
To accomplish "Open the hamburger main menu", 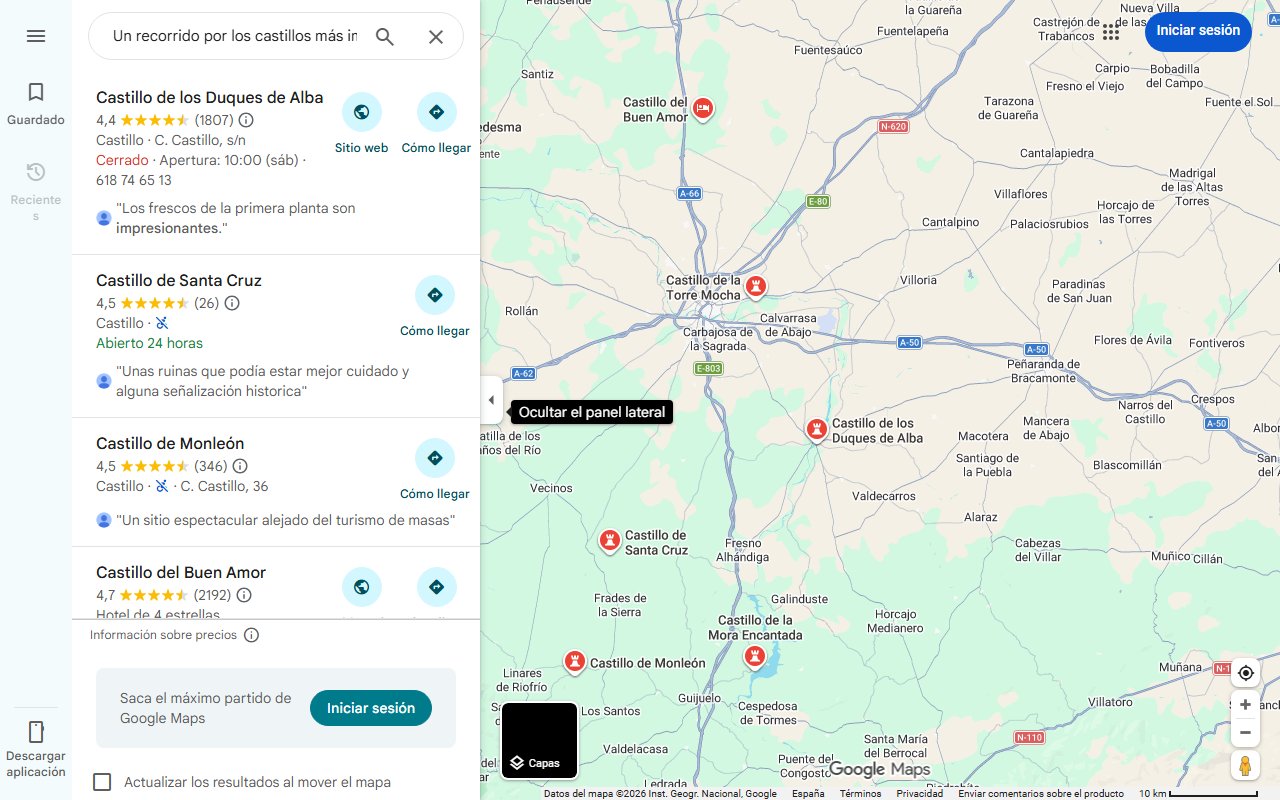I will [x=36, y=36].
